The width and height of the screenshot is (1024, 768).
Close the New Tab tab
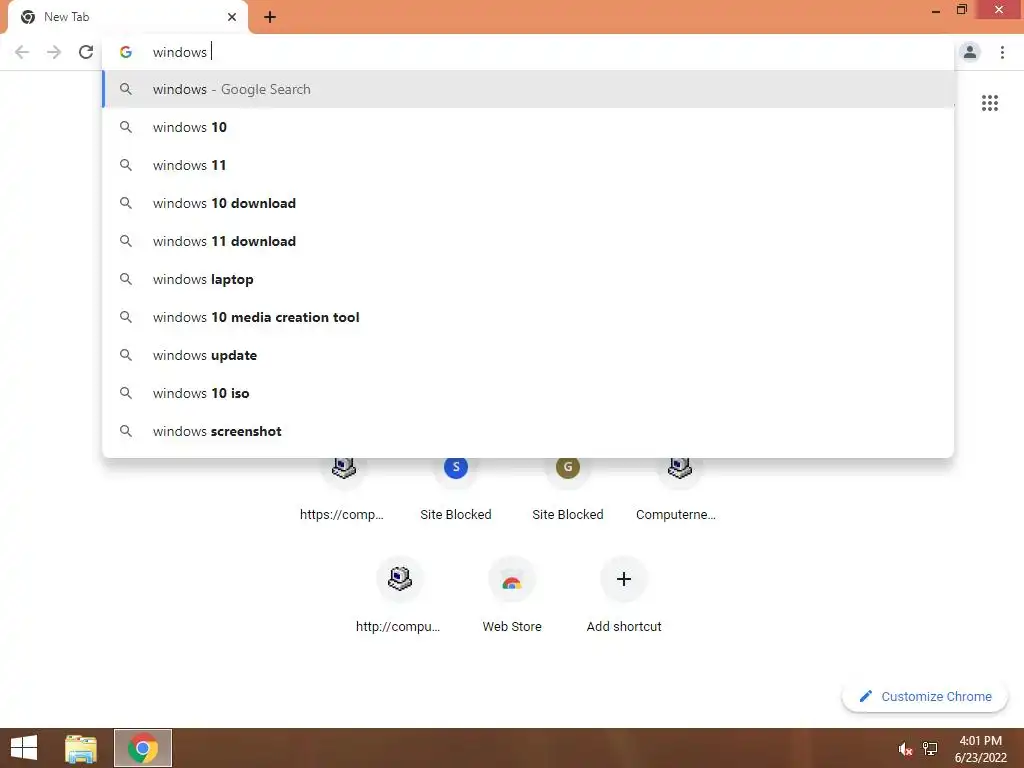click(x=232, y=17)
